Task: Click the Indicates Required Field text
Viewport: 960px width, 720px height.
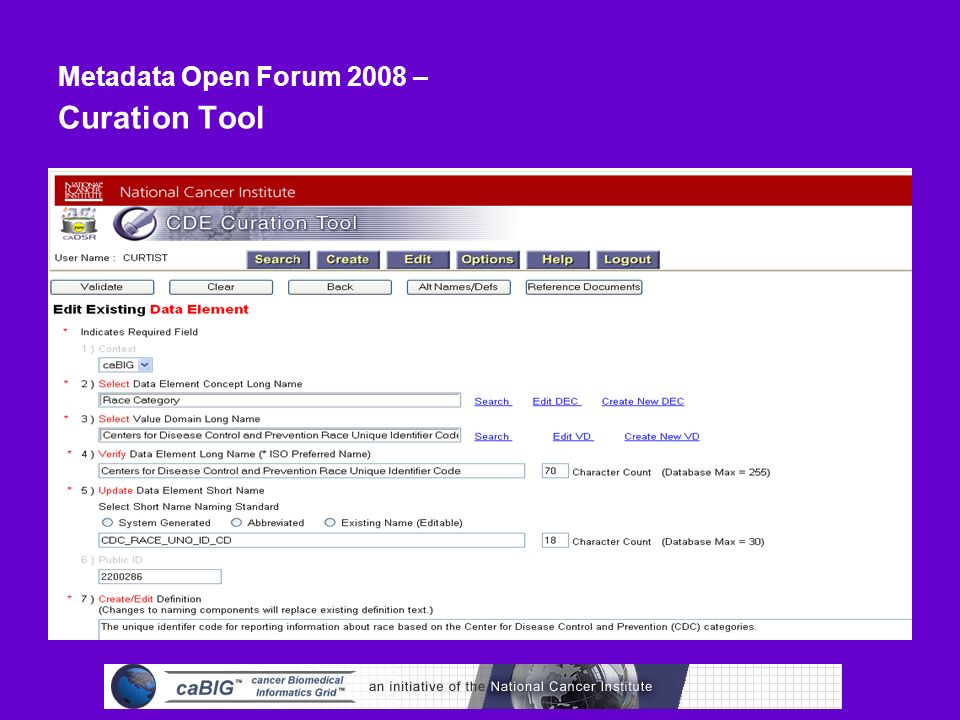Action: coord(139,332)
